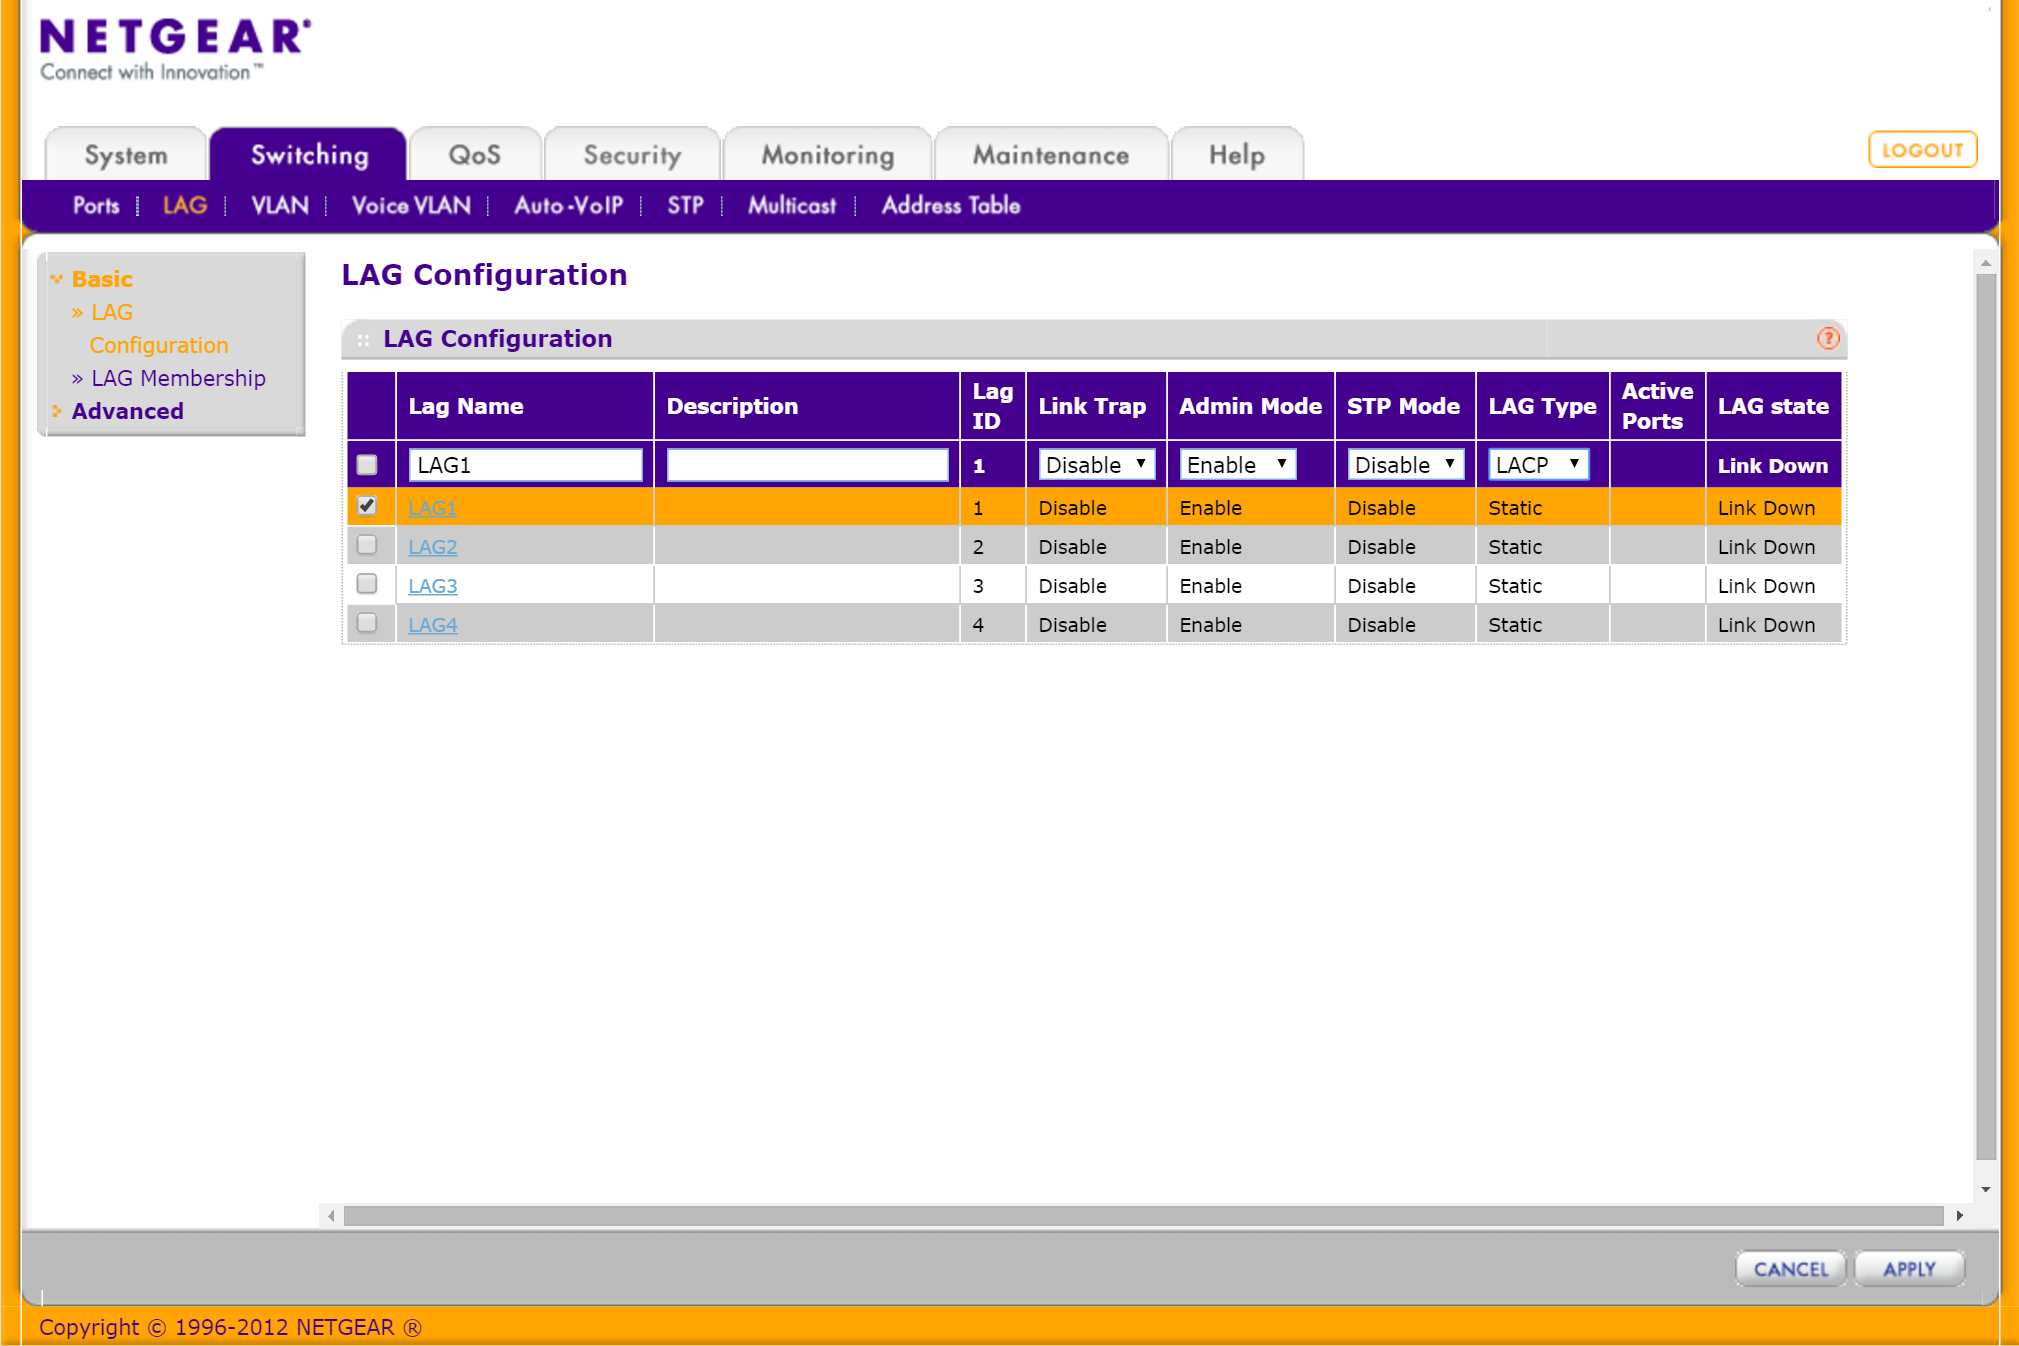Image resolution: width=2019 pixels, height=1346 pixels.
Task: Open the Link Trap dropdown
Action: [x=1096, y=465]
